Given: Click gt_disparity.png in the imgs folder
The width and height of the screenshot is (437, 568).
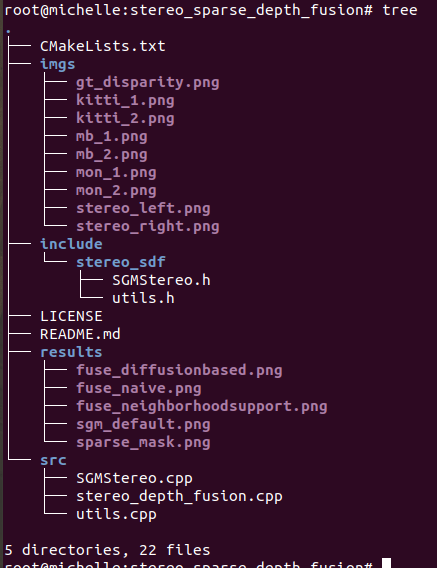Looking at the screenshot, I should click(147, 83).
